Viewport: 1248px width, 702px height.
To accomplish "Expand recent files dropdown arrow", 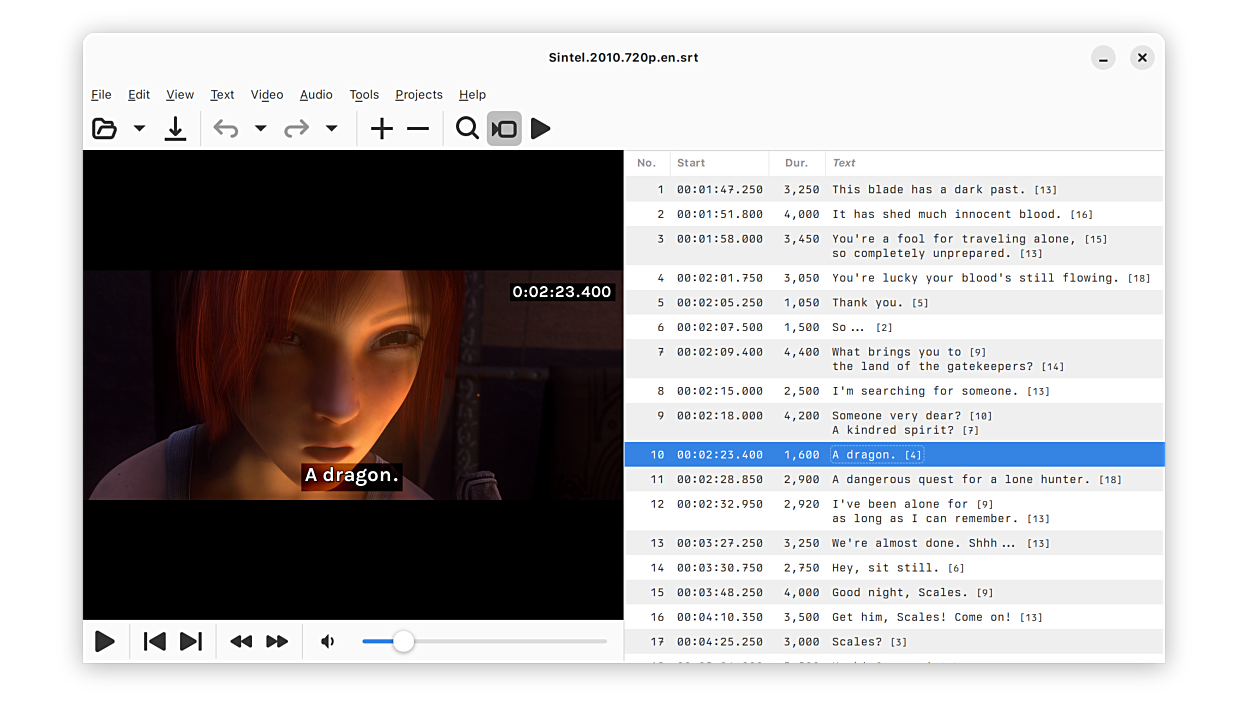I will click(x=139, y=128).
